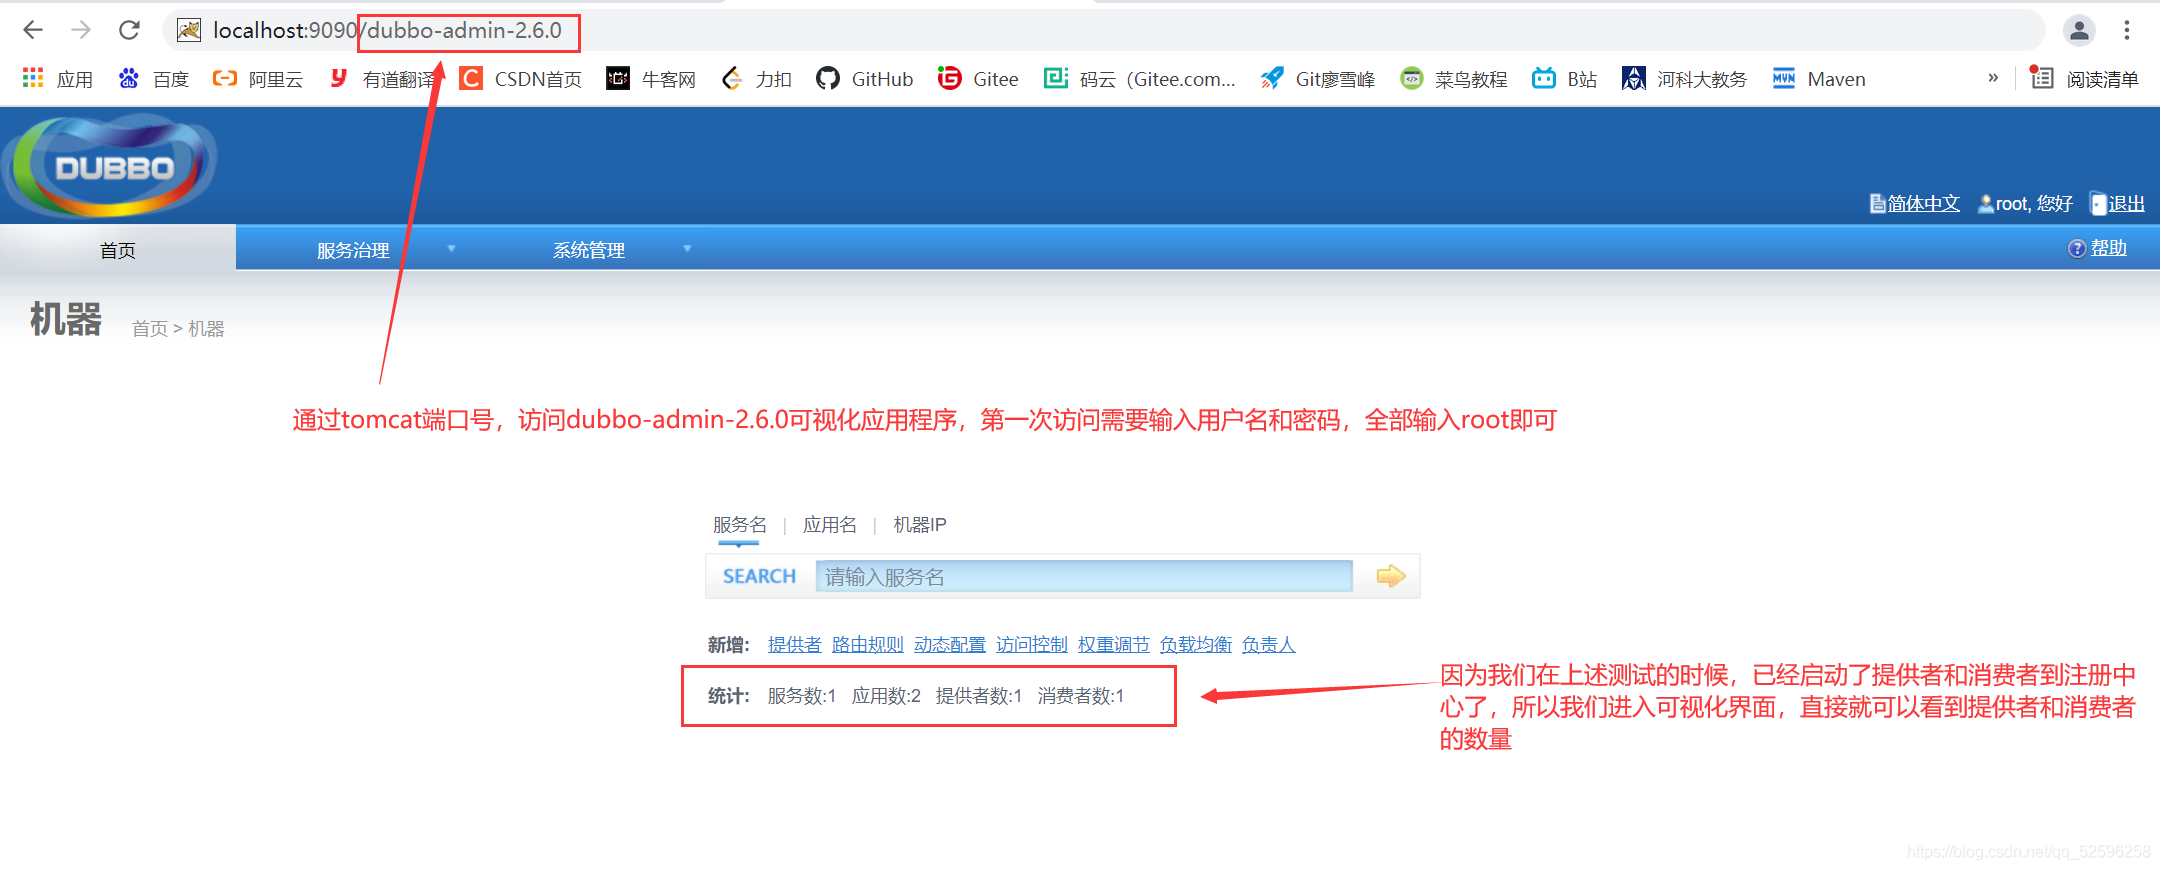Click the browser forward arrow

tap(81, 30)
